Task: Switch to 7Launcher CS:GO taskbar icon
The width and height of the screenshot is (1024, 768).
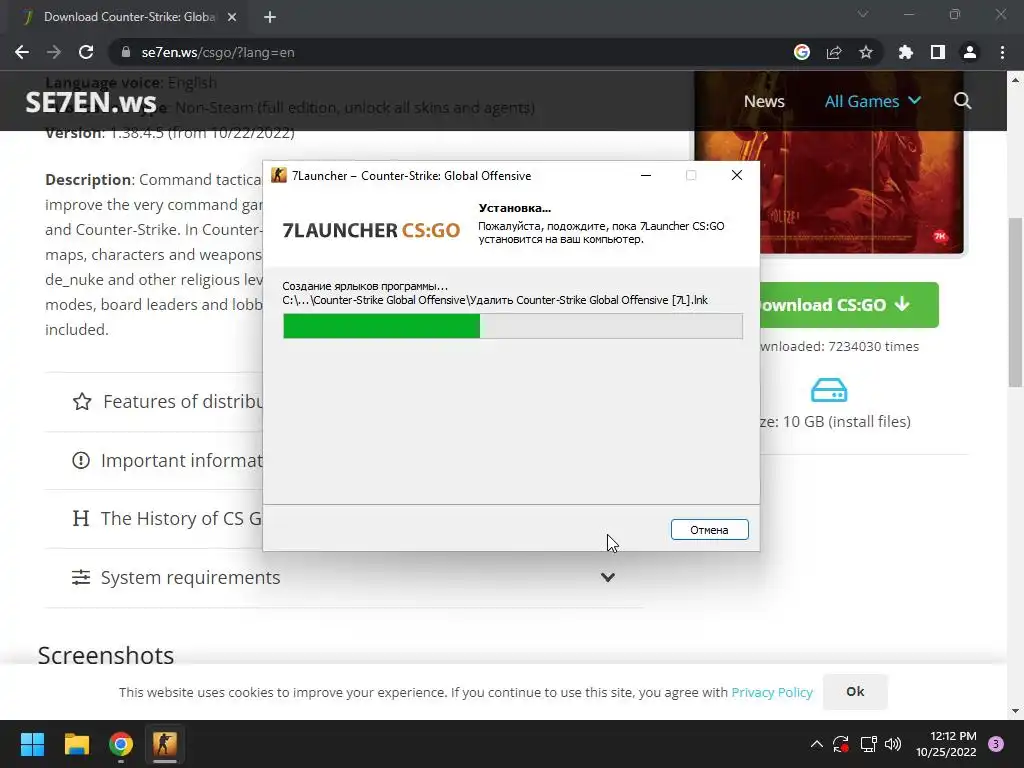Action: pyautogui.click(x=165, y=744)
